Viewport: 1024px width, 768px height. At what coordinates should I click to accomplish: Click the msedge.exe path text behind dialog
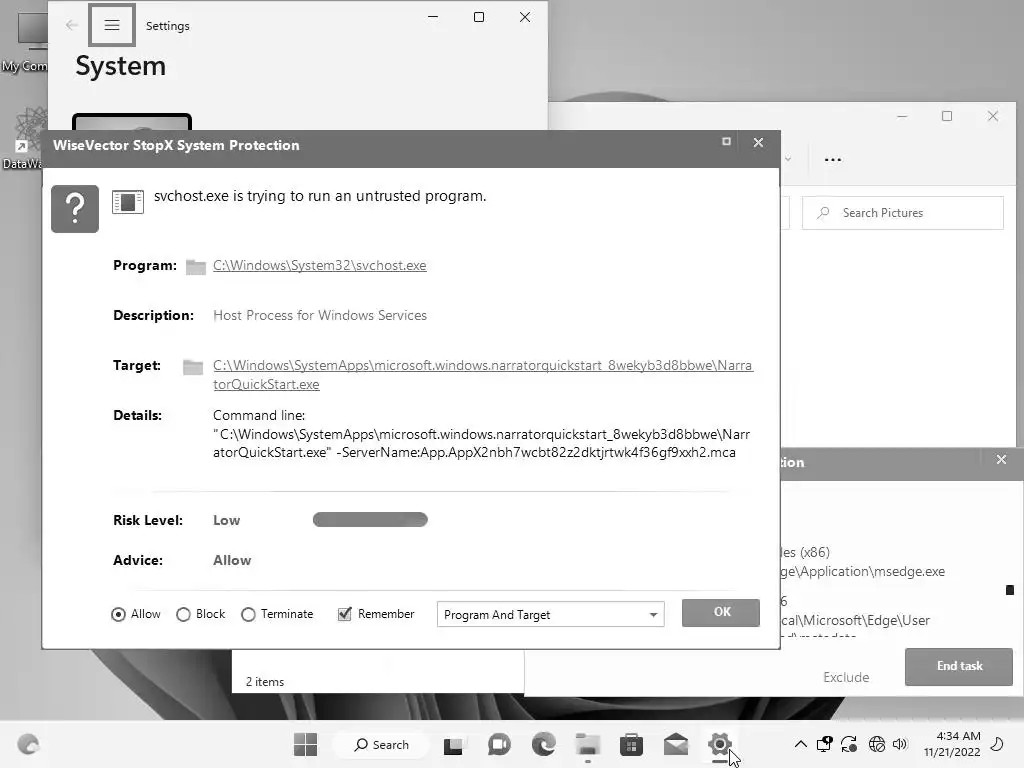click(x=863, y=571)
